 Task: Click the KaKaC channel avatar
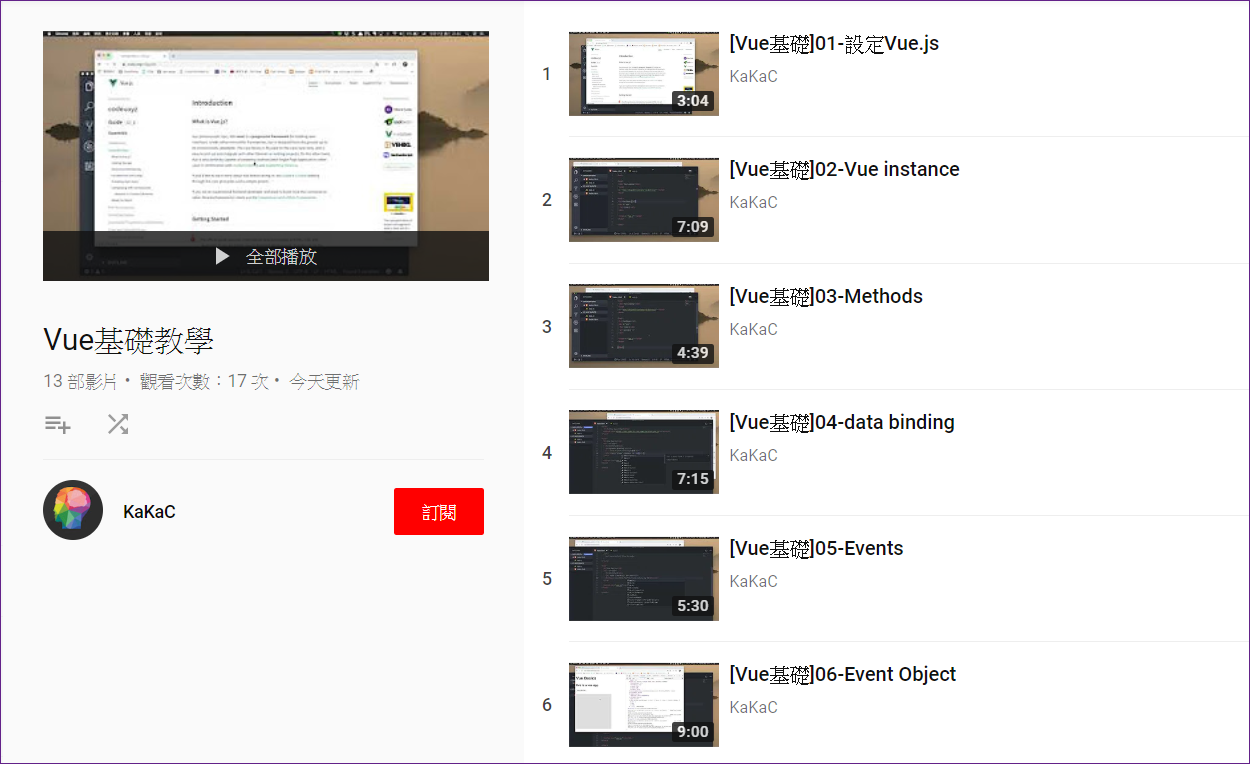73,510
